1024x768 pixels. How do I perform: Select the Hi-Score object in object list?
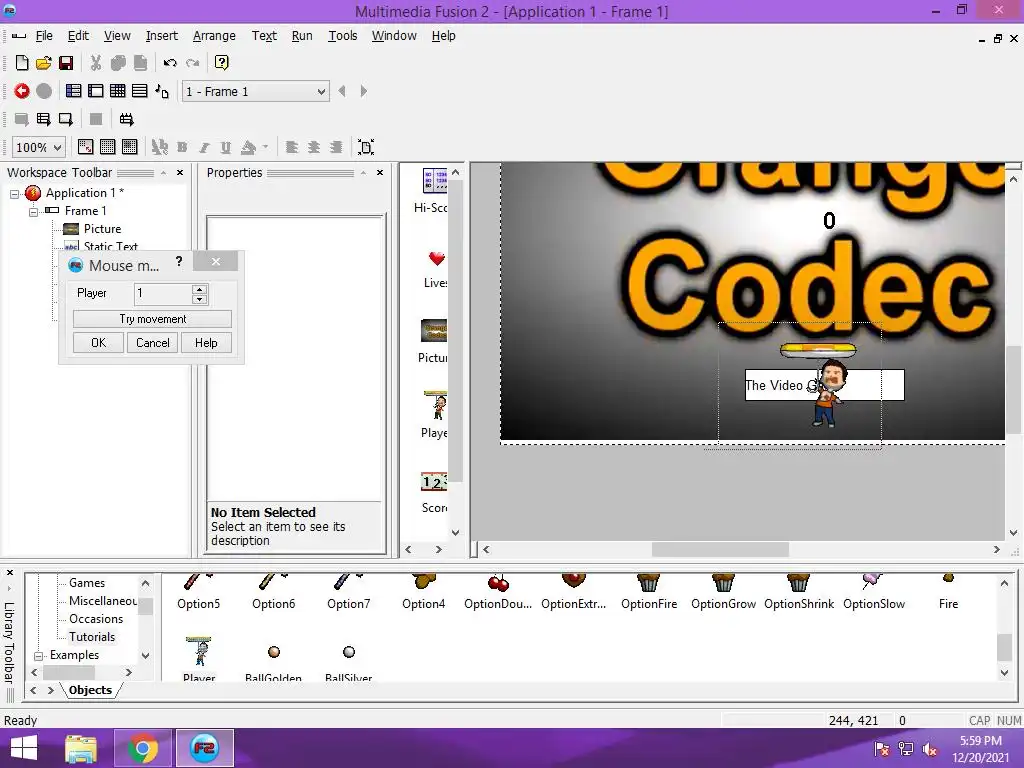tap(434, 181)
